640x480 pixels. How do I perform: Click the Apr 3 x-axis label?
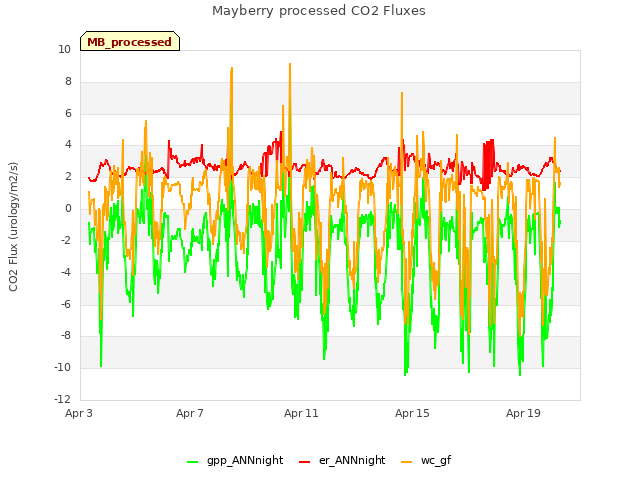79,413
